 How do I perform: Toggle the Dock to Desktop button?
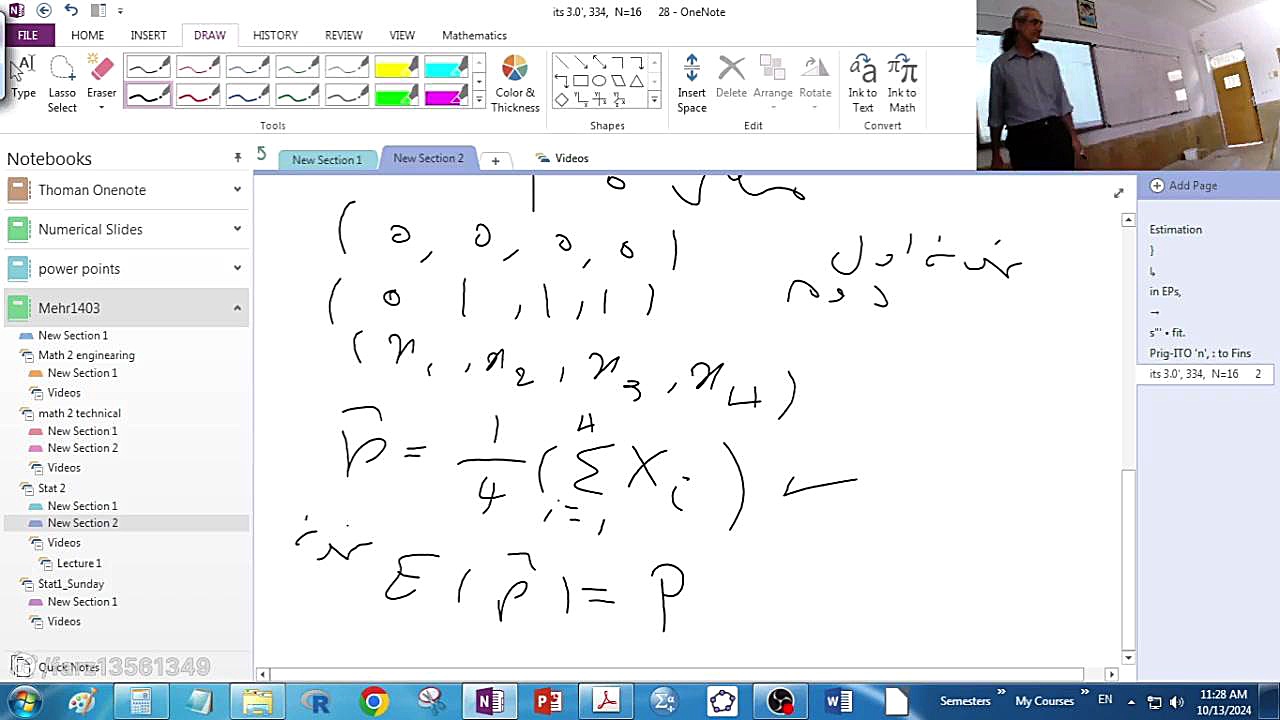(97, 11)
